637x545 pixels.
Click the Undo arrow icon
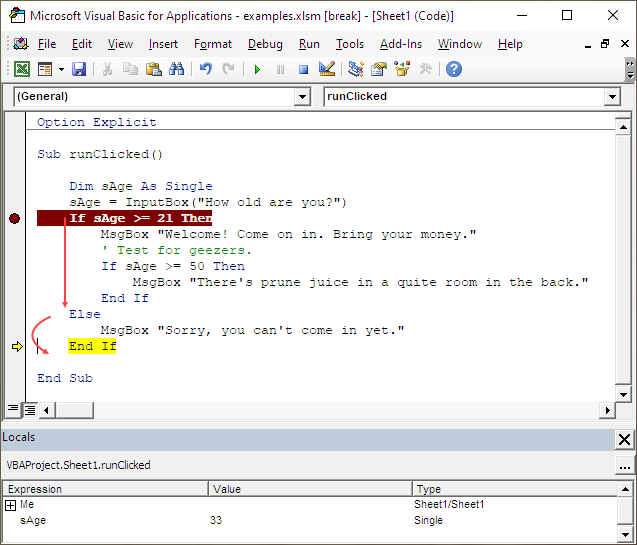coord(206,69)
